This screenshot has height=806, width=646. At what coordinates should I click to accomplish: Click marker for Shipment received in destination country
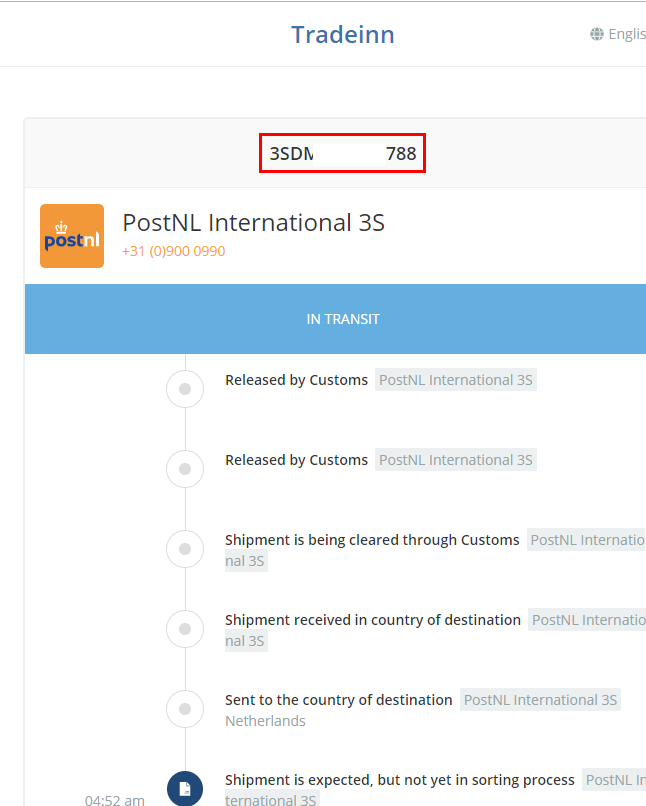pos(185,629)
